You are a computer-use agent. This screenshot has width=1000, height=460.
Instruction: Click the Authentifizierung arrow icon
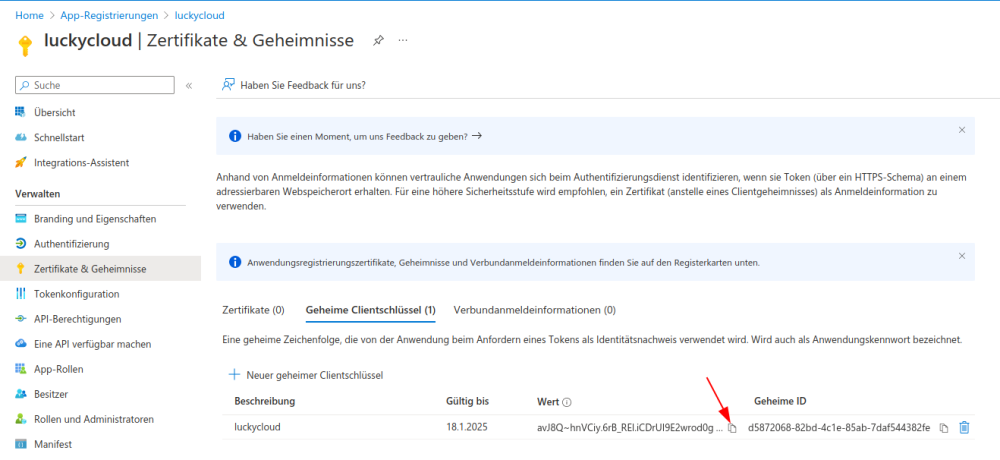click(x=20, y=244)
